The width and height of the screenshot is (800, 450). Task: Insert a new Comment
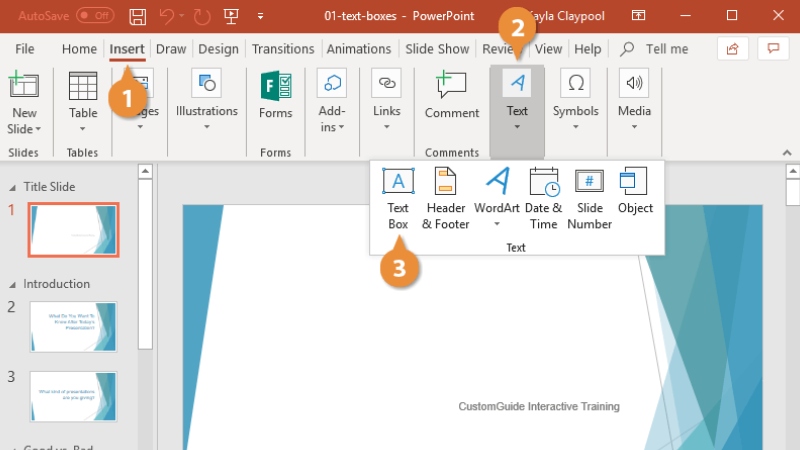[452, 95]
